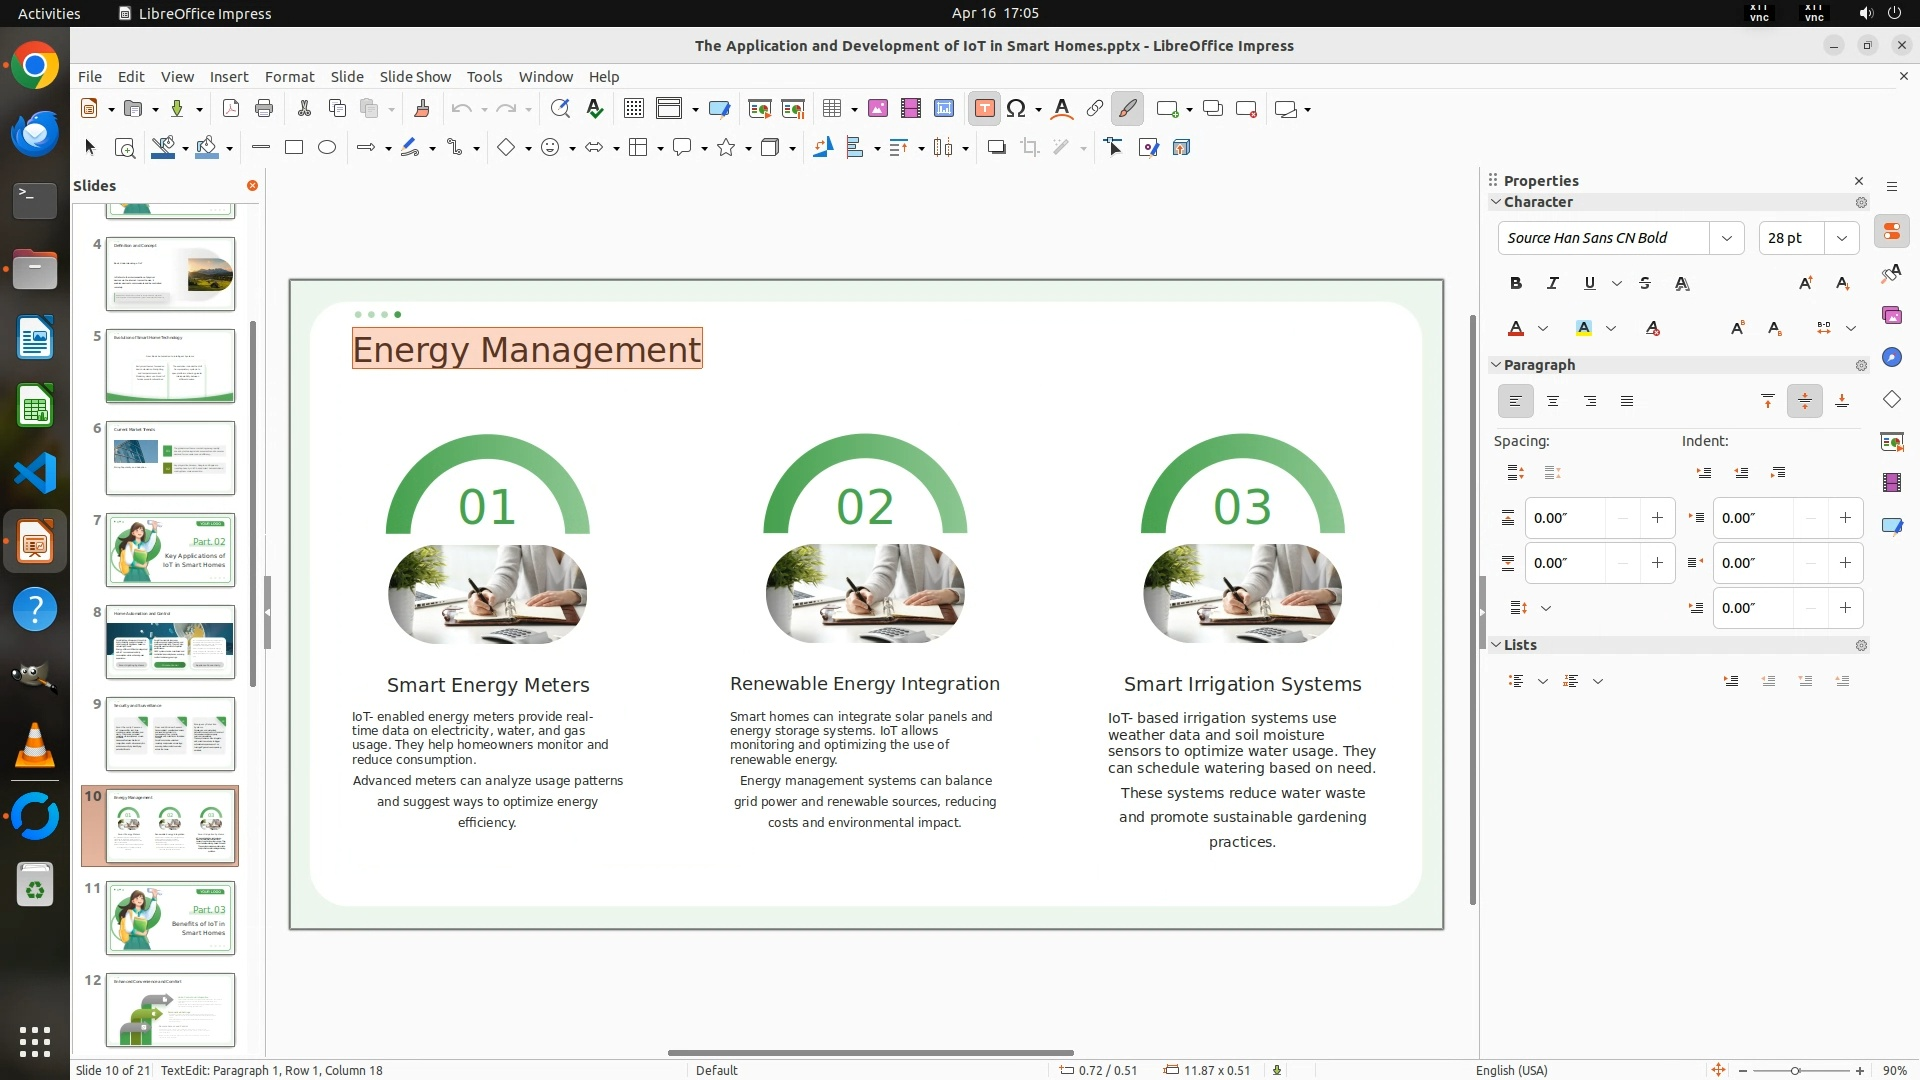The height and width of the screenshot is (1080, 1920).
Task: Click the Display Grid icon
Action: 633,109
